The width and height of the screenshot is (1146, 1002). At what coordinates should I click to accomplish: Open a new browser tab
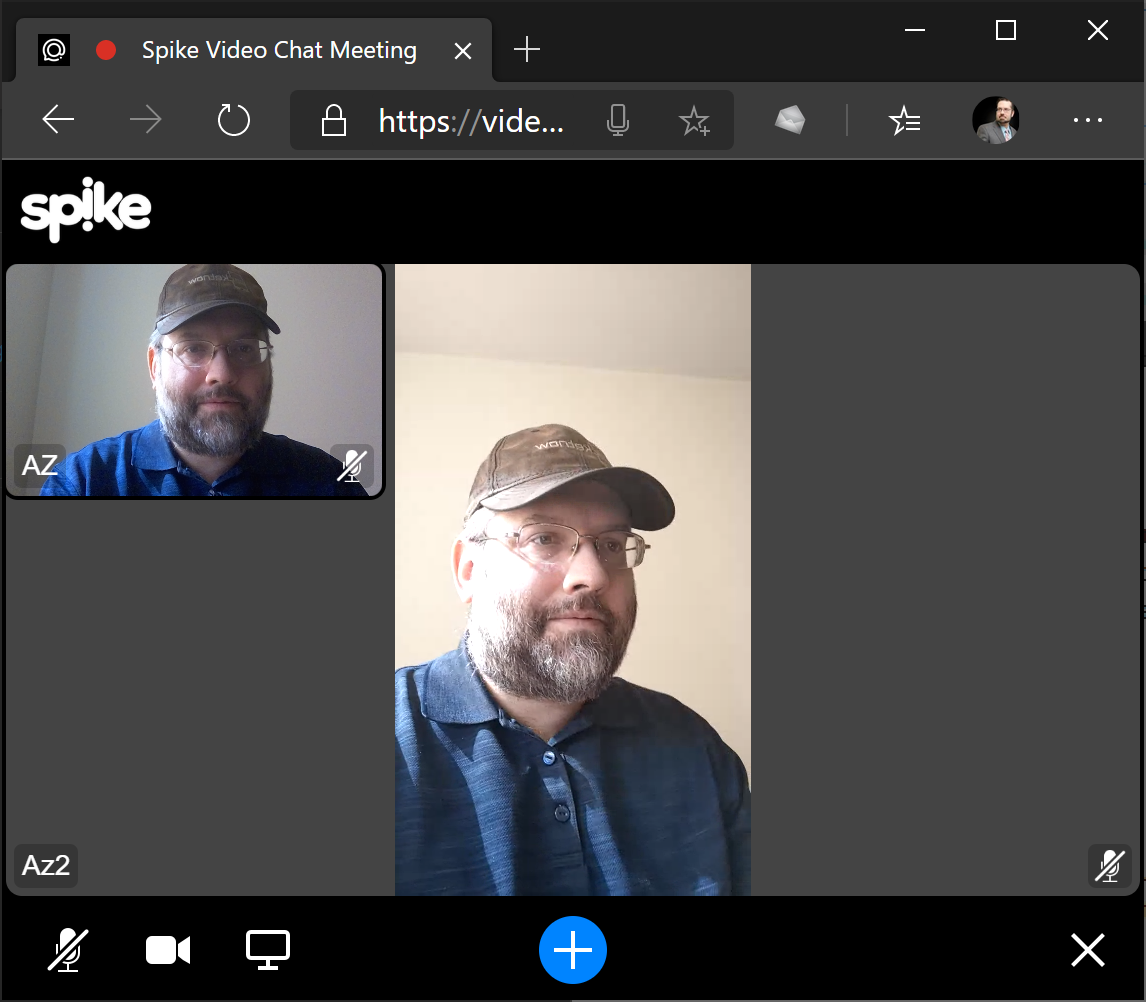point(526,49)
